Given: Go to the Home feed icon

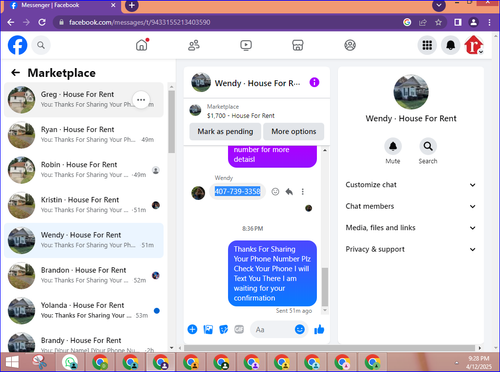Looking at the screenshot, I should (142, 45).
